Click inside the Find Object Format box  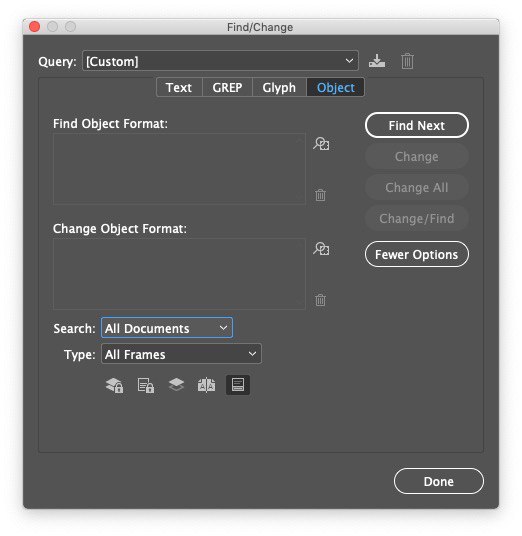[179, 169]
